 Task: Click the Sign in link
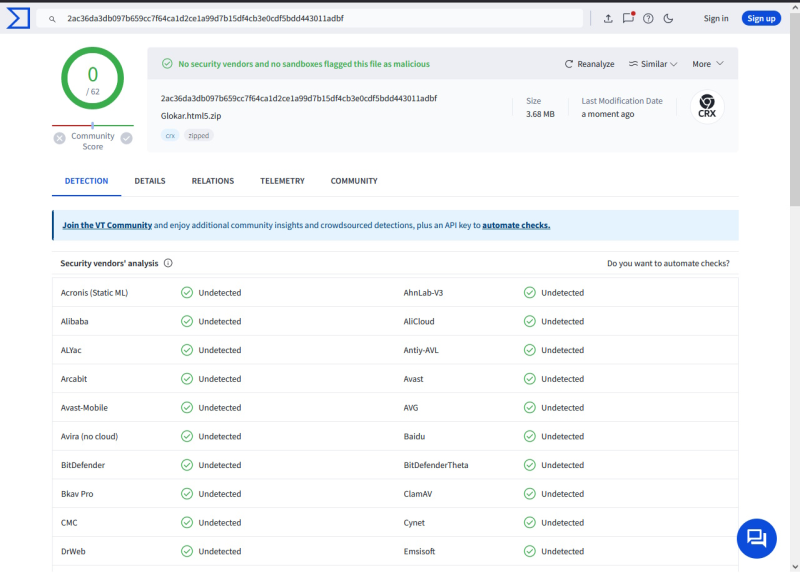click(716, 18)
